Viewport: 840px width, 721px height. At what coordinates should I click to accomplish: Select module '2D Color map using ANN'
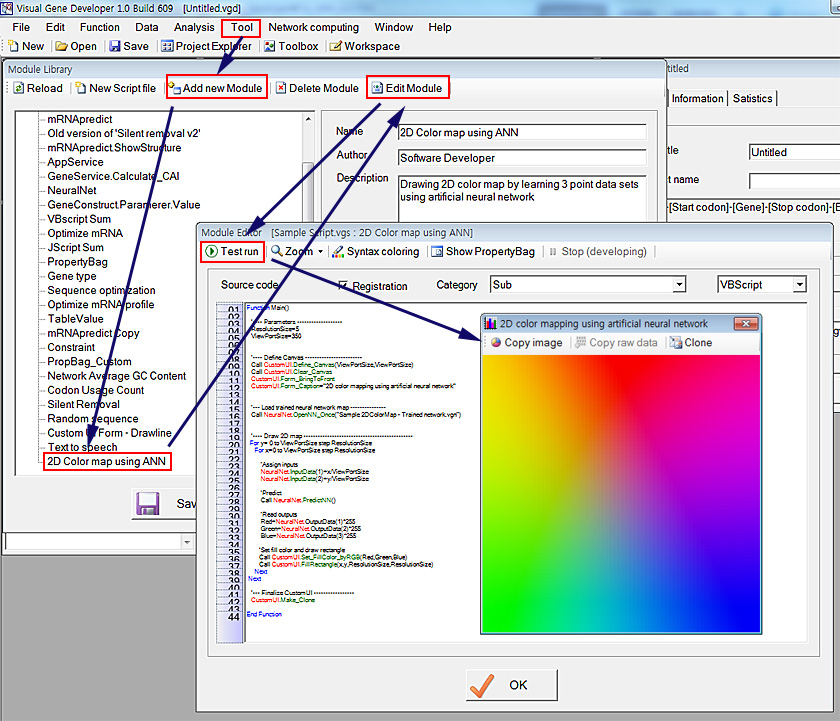(x=107, y=461)
